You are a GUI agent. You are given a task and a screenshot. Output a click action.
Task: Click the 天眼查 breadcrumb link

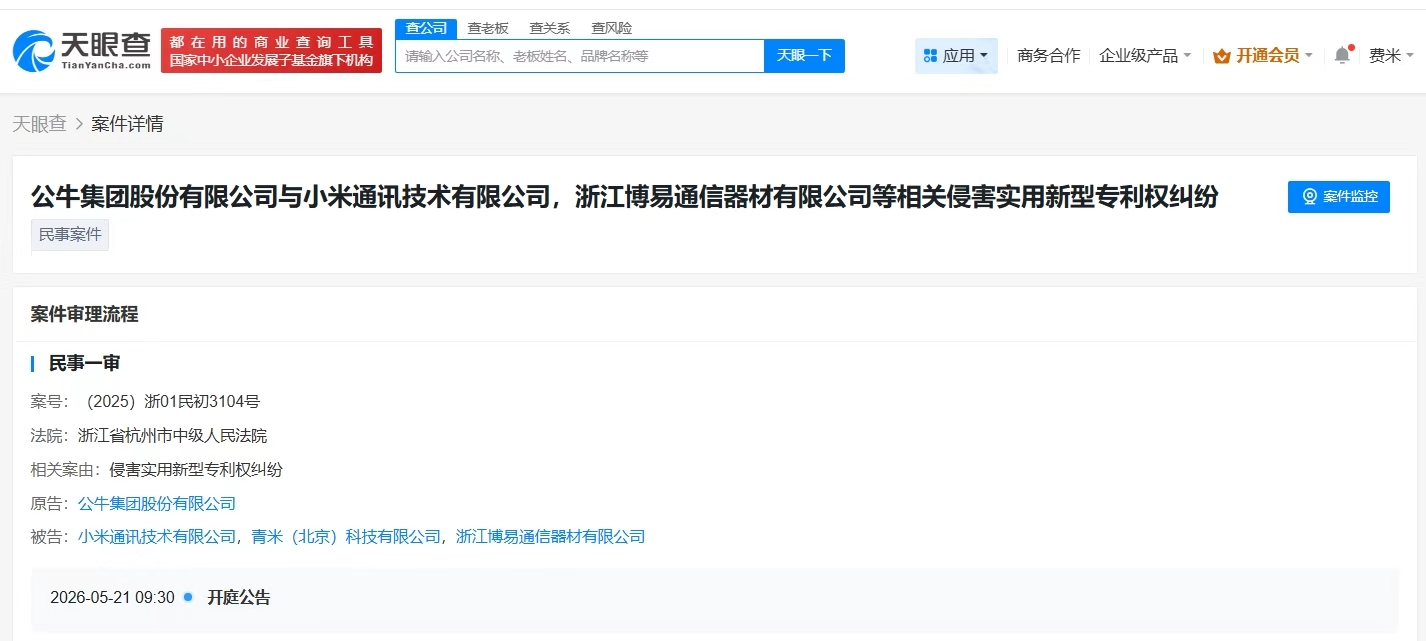(x=39, y=124)
